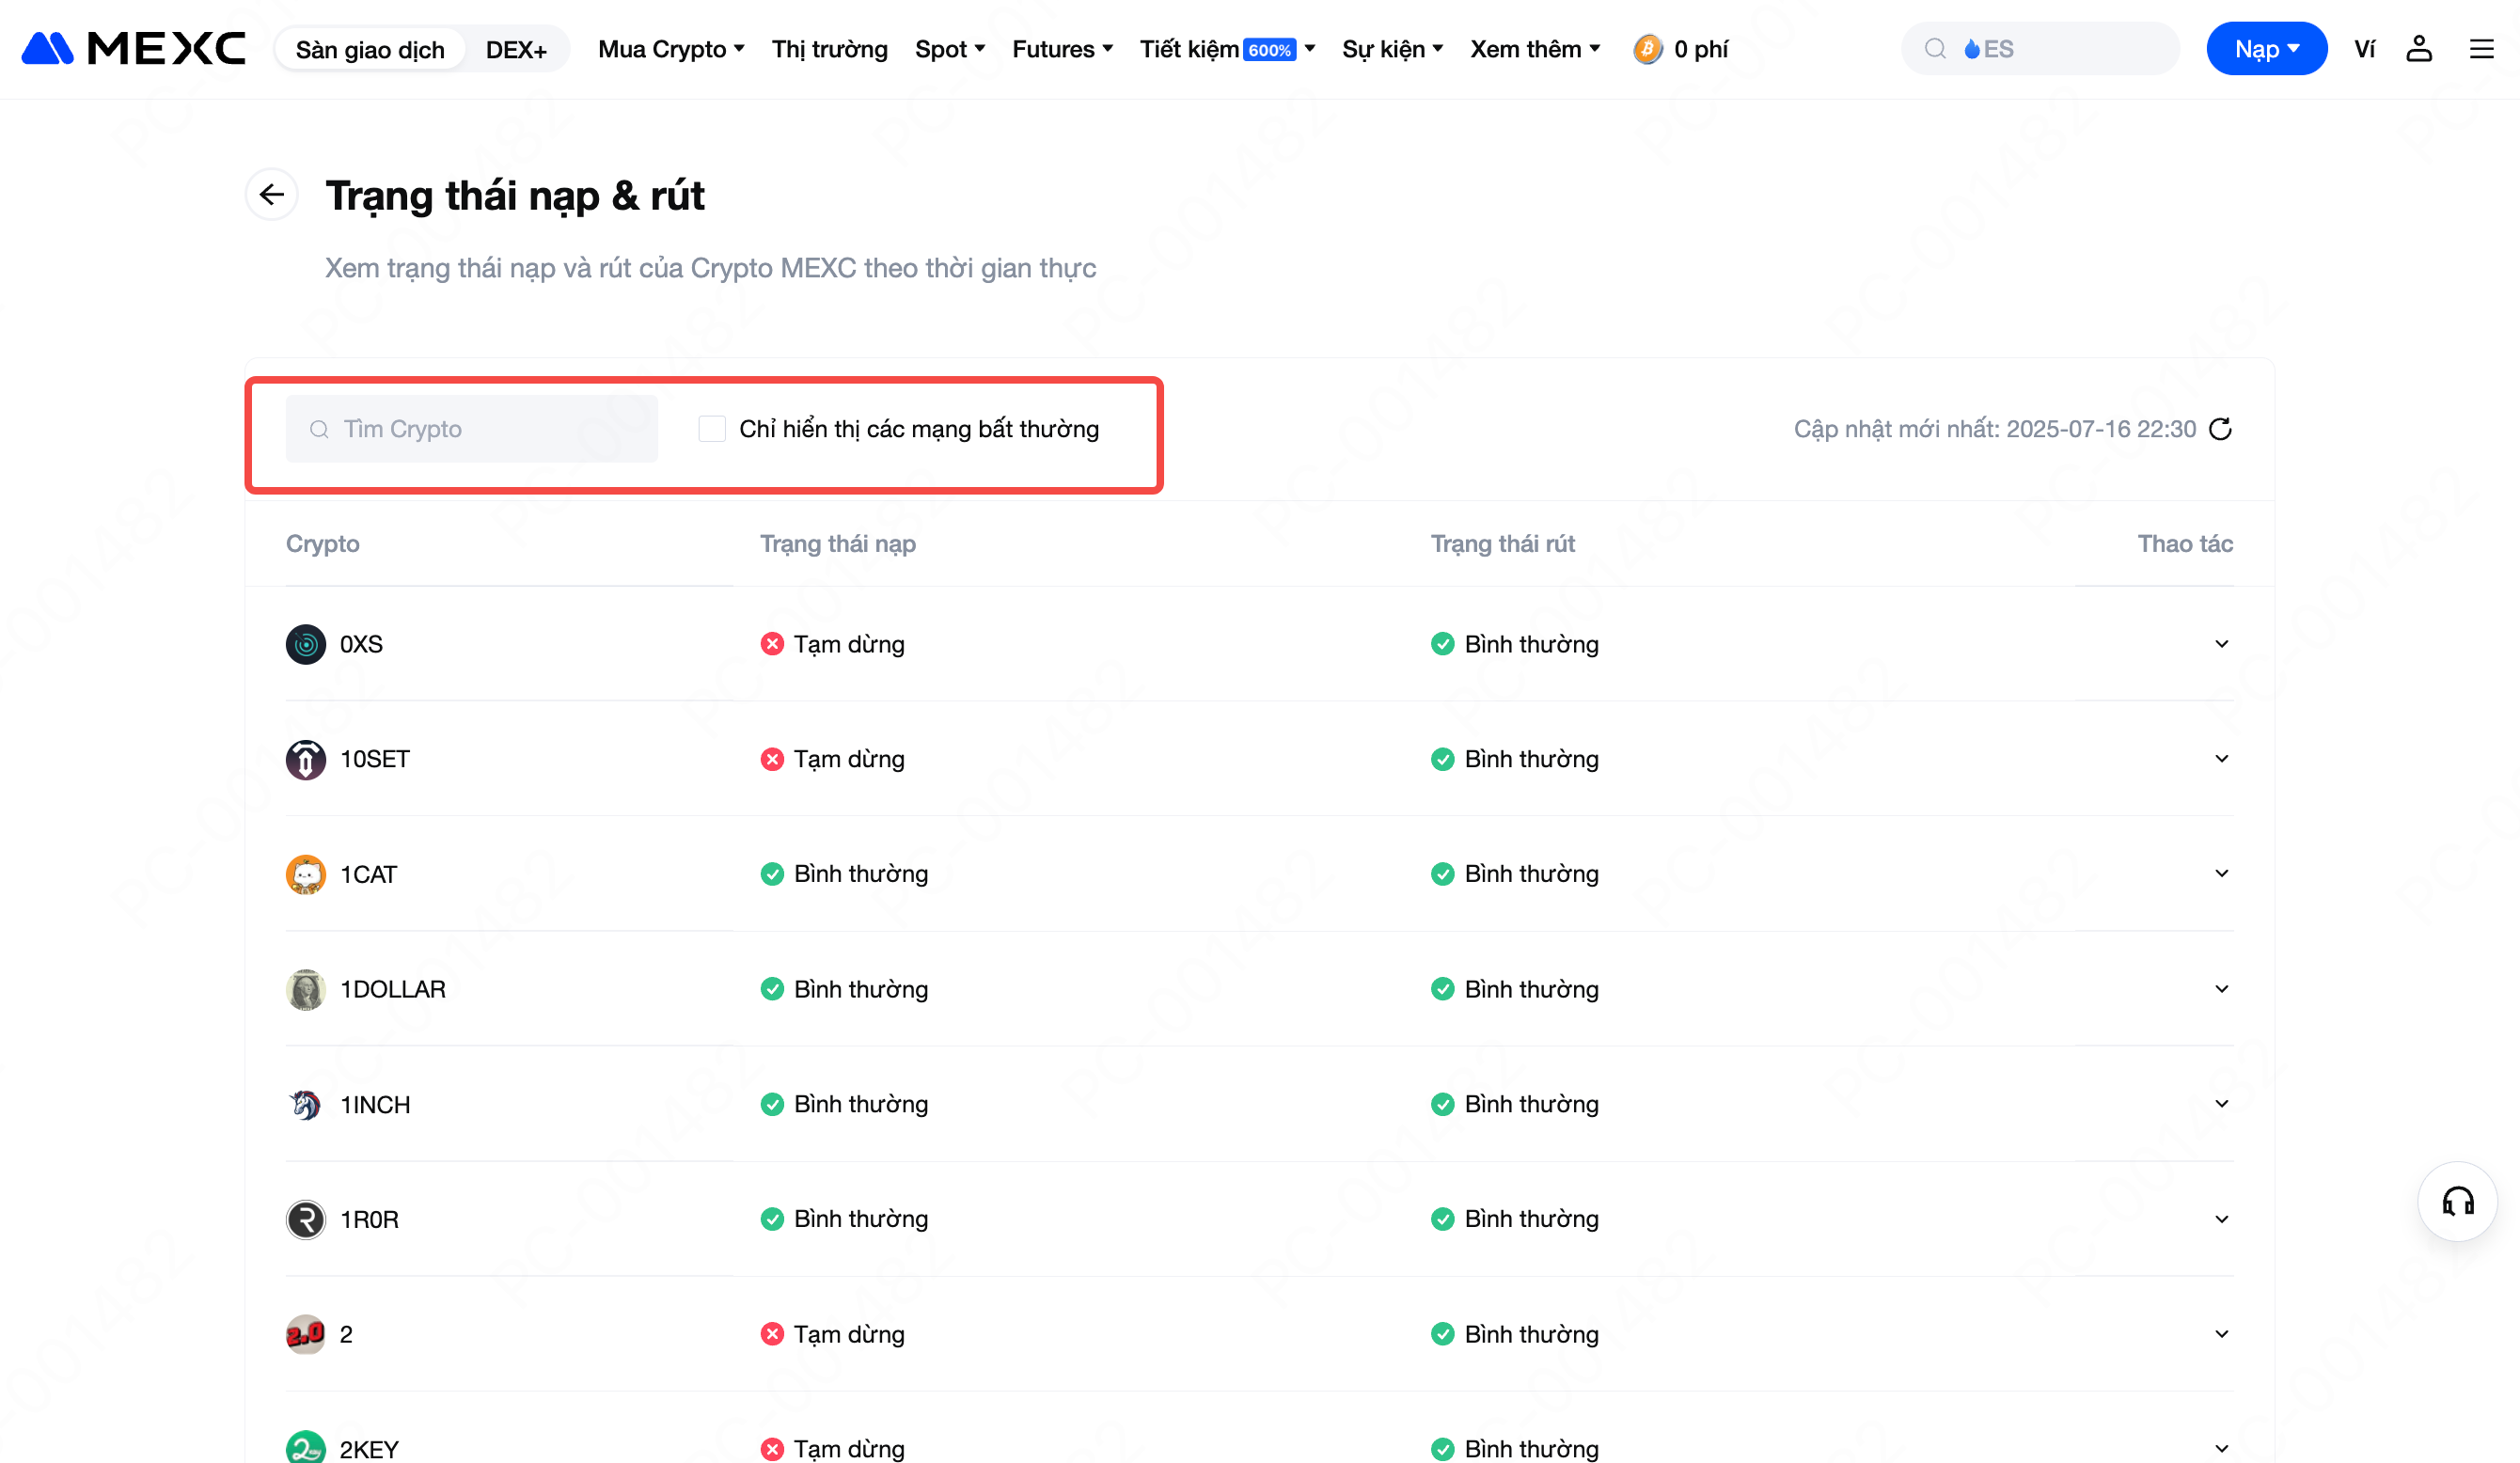Click the Trạng thái nạp column header

tap(838, 544)
